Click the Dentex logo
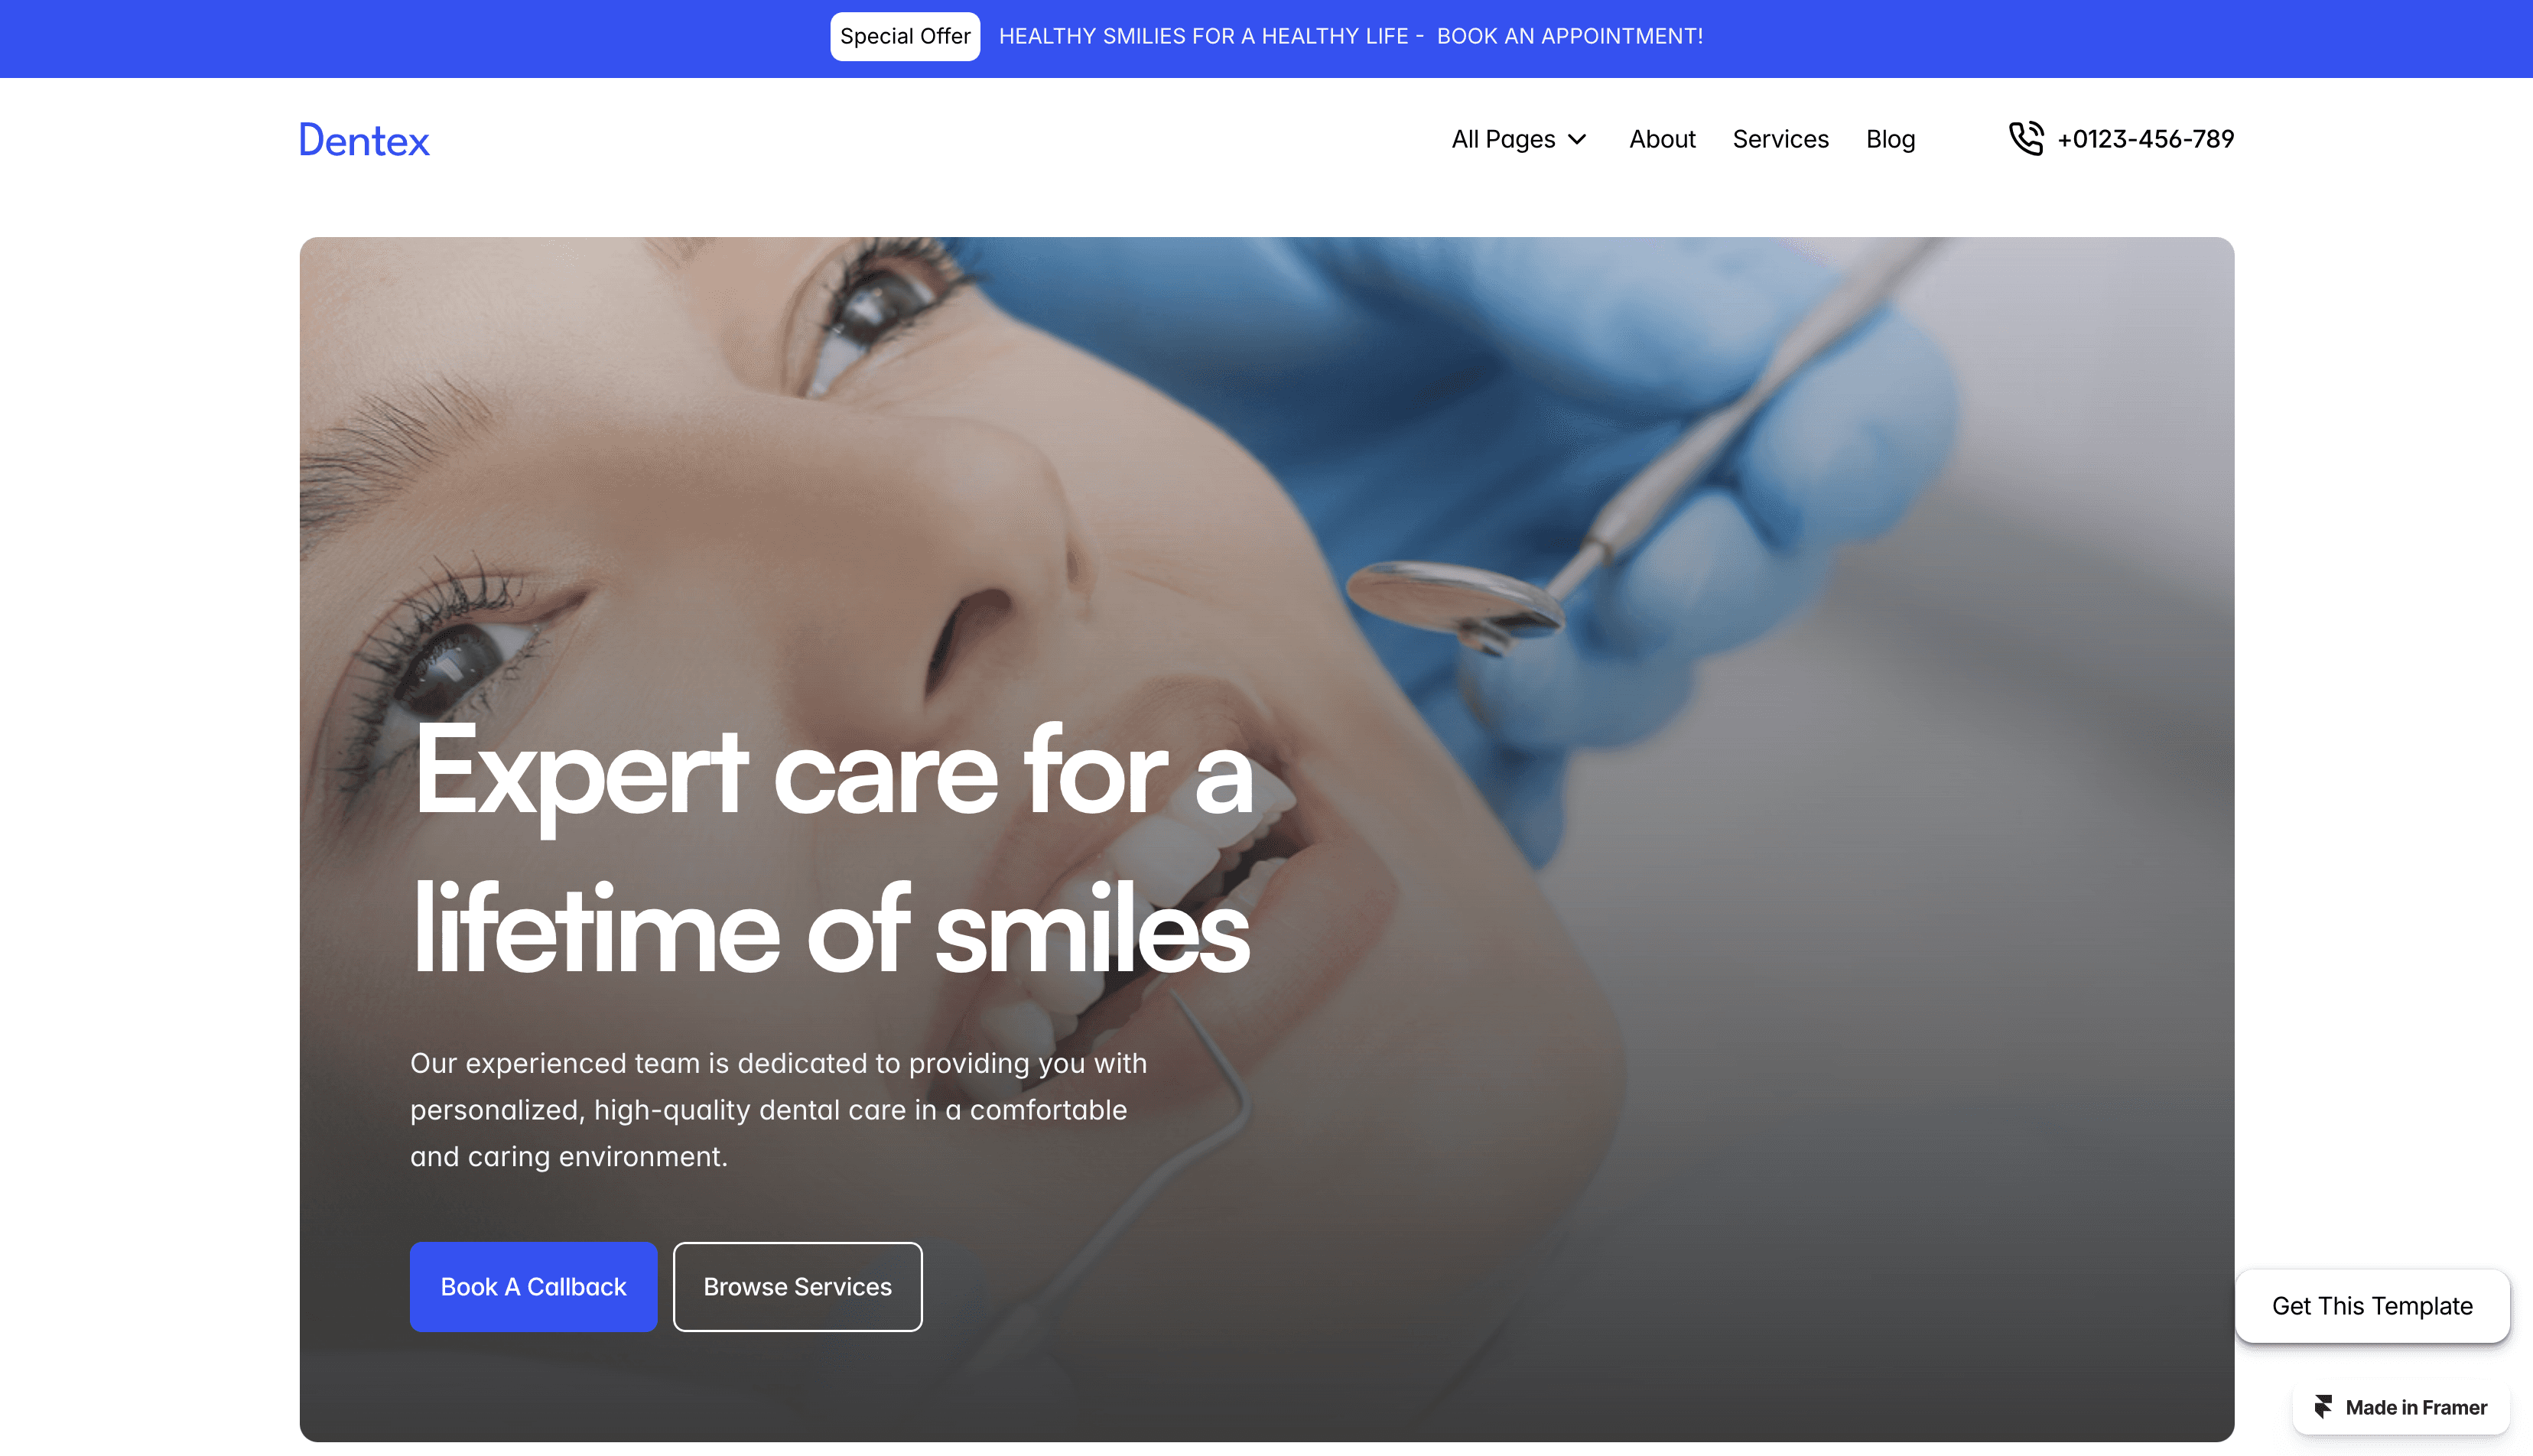Image resolution: width=2533 pixels, height=1456 pixels. click(x=364, y=140)
